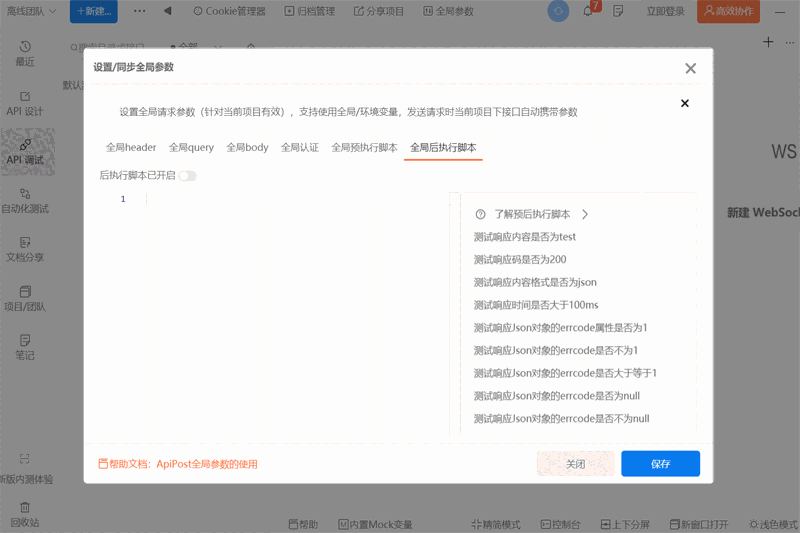Open 分享项目 in the top toolbar
800x533 pixels.
point(379,11)
